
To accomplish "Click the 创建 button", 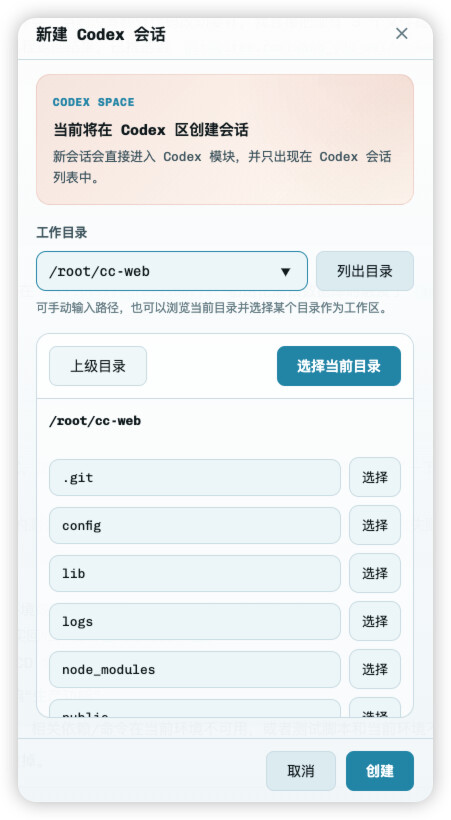I will coord(380,771).
